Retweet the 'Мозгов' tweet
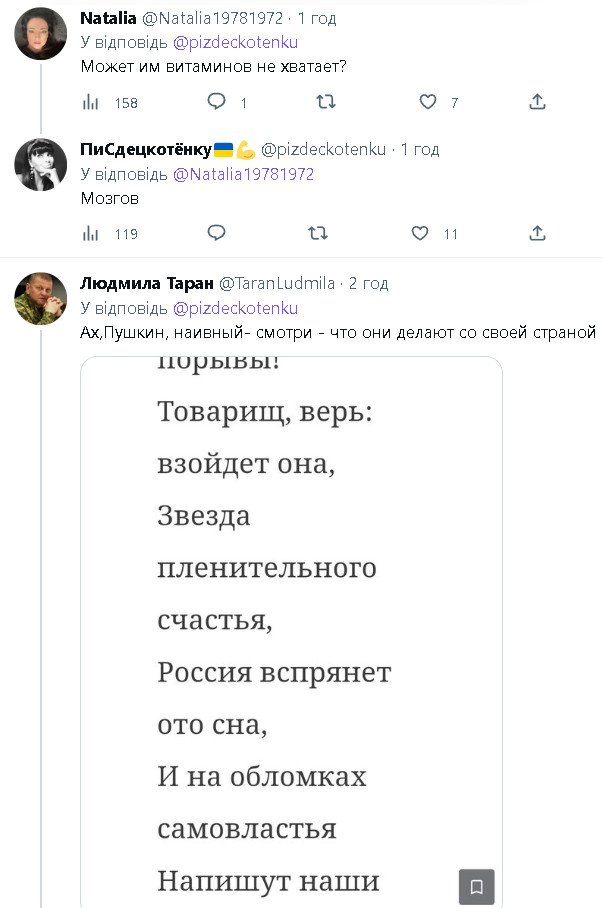Image resolution: width=603 pixels, height=908 pixels. [318, 234]
